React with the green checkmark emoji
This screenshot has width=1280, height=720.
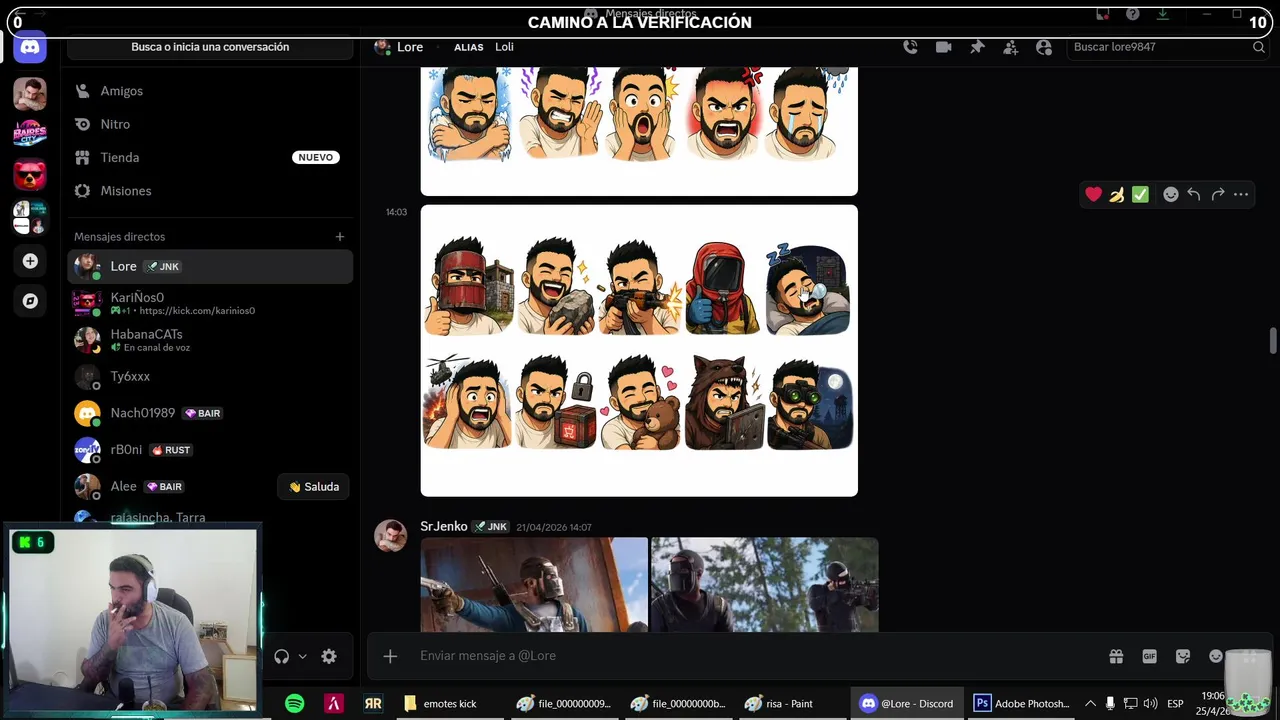tap(1140, 194)
